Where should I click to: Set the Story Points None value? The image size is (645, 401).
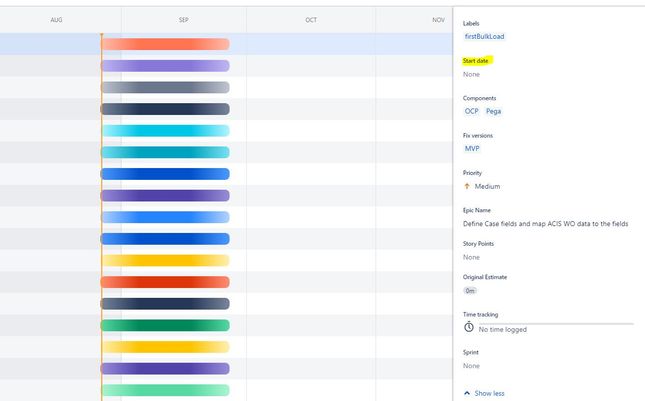471,257
